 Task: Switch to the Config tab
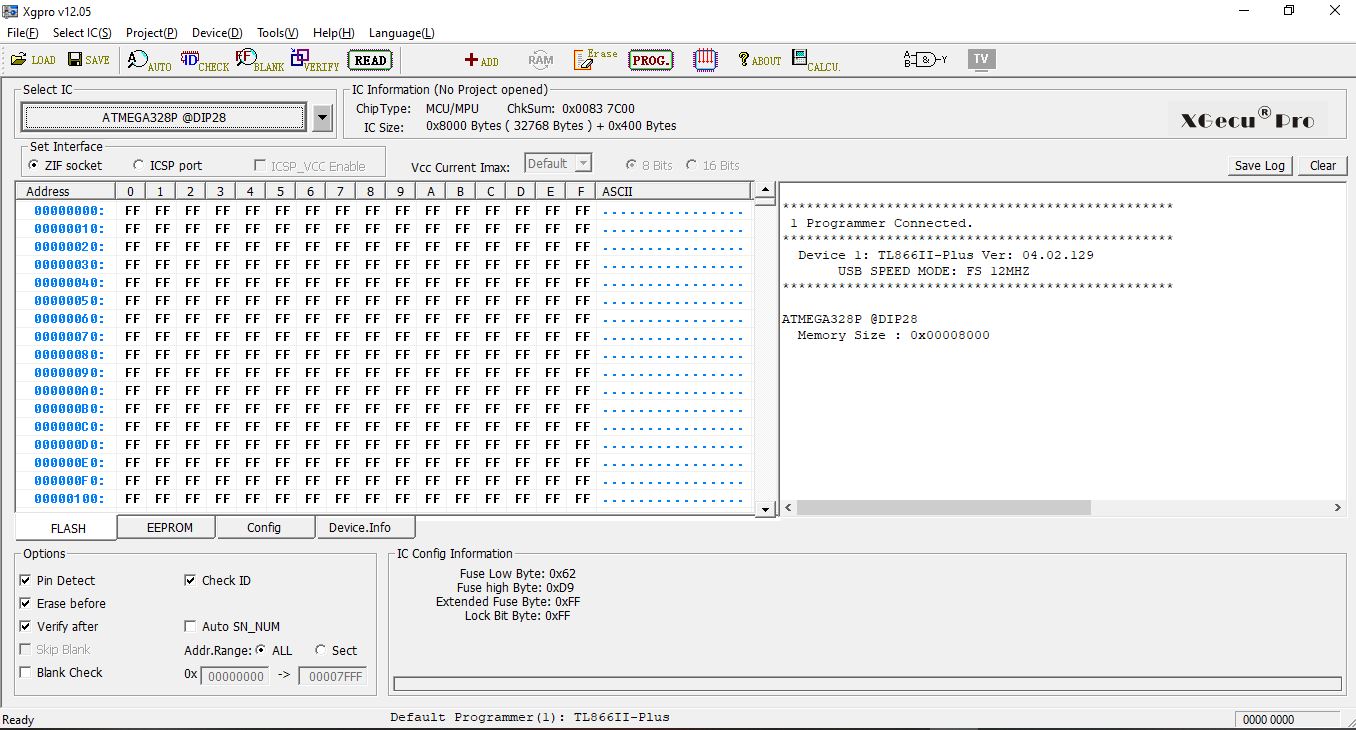(x=264, y=527)
